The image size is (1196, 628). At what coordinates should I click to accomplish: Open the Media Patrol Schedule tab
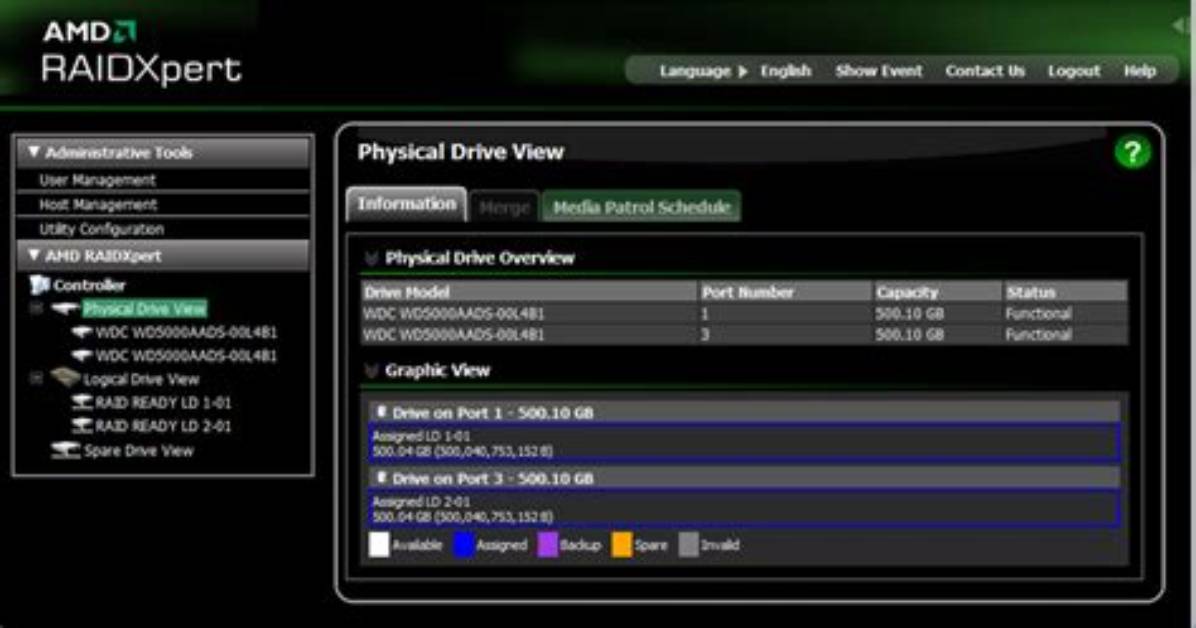[x=641, y=207]
